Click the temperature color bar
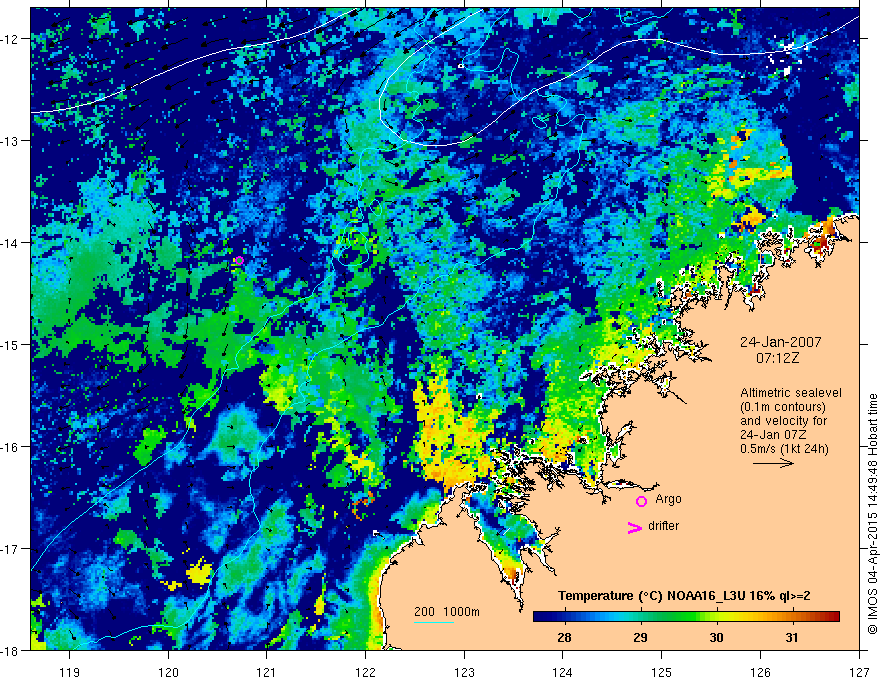Image resolution: width=880 pixels, height=680 pixels. (686, 617)
